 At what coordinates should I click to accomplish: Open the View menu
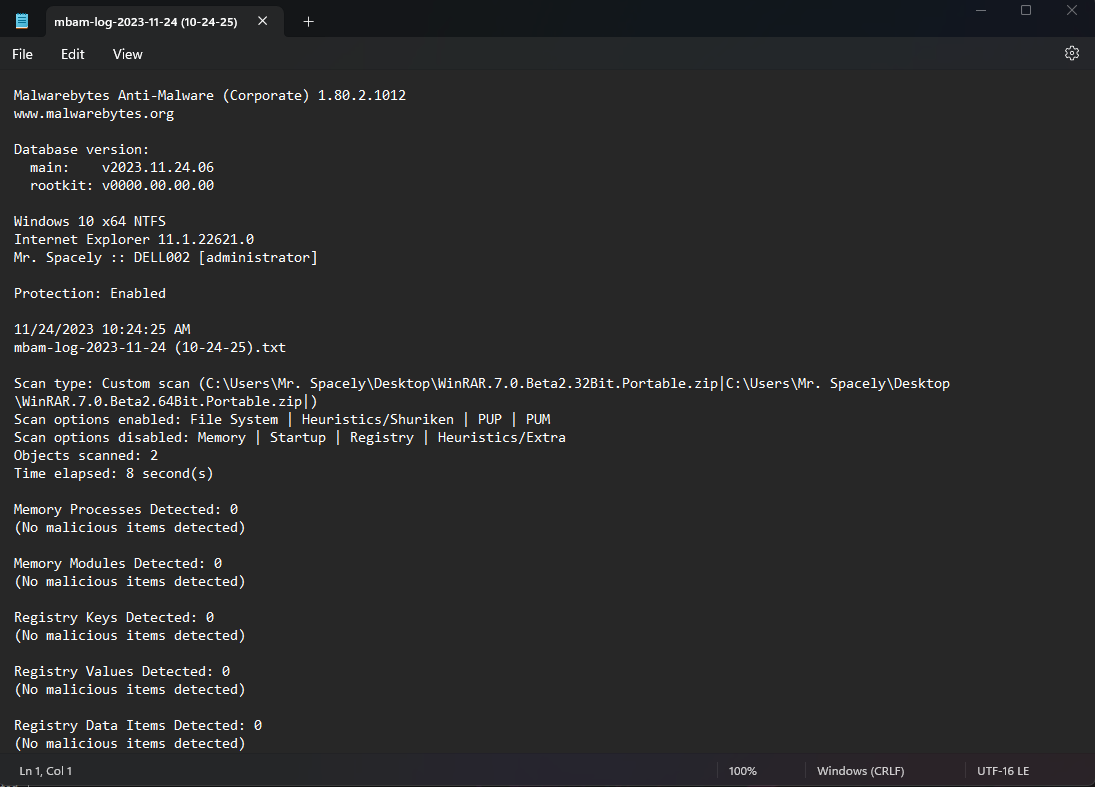pyautogui.click(x=128, y=54)
